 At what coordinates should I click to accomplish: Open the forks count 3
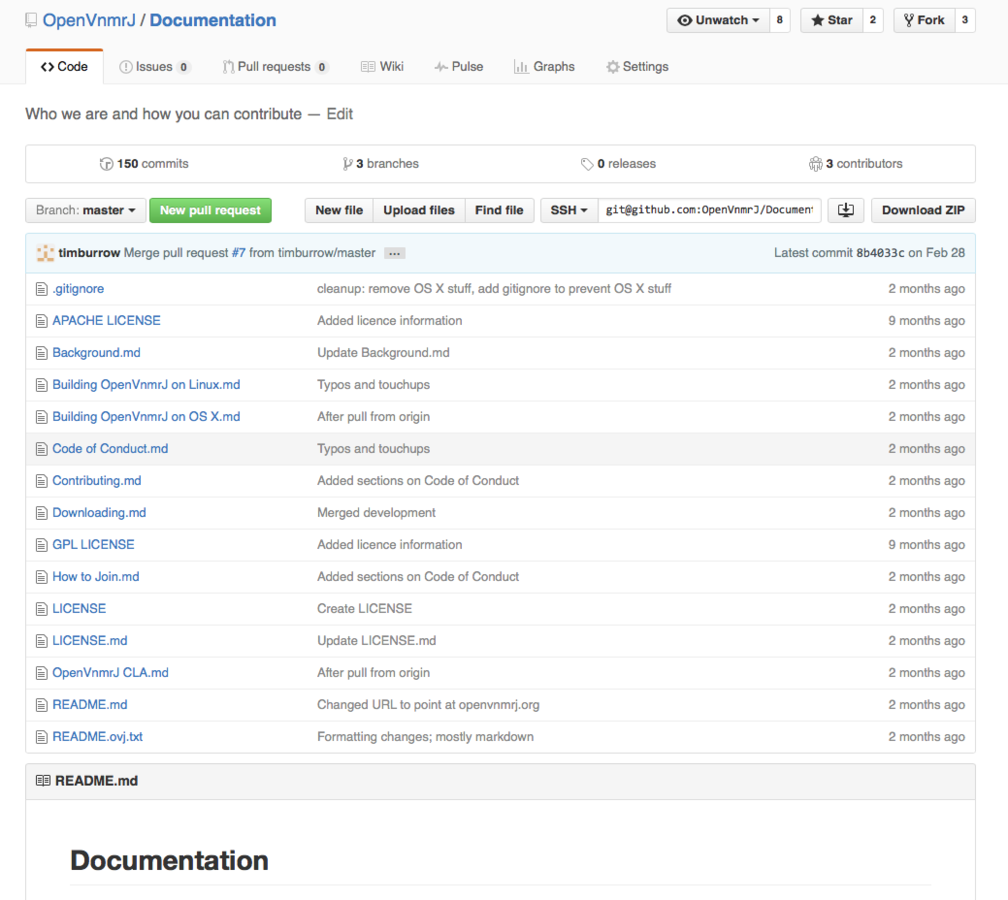coord(965,20)
